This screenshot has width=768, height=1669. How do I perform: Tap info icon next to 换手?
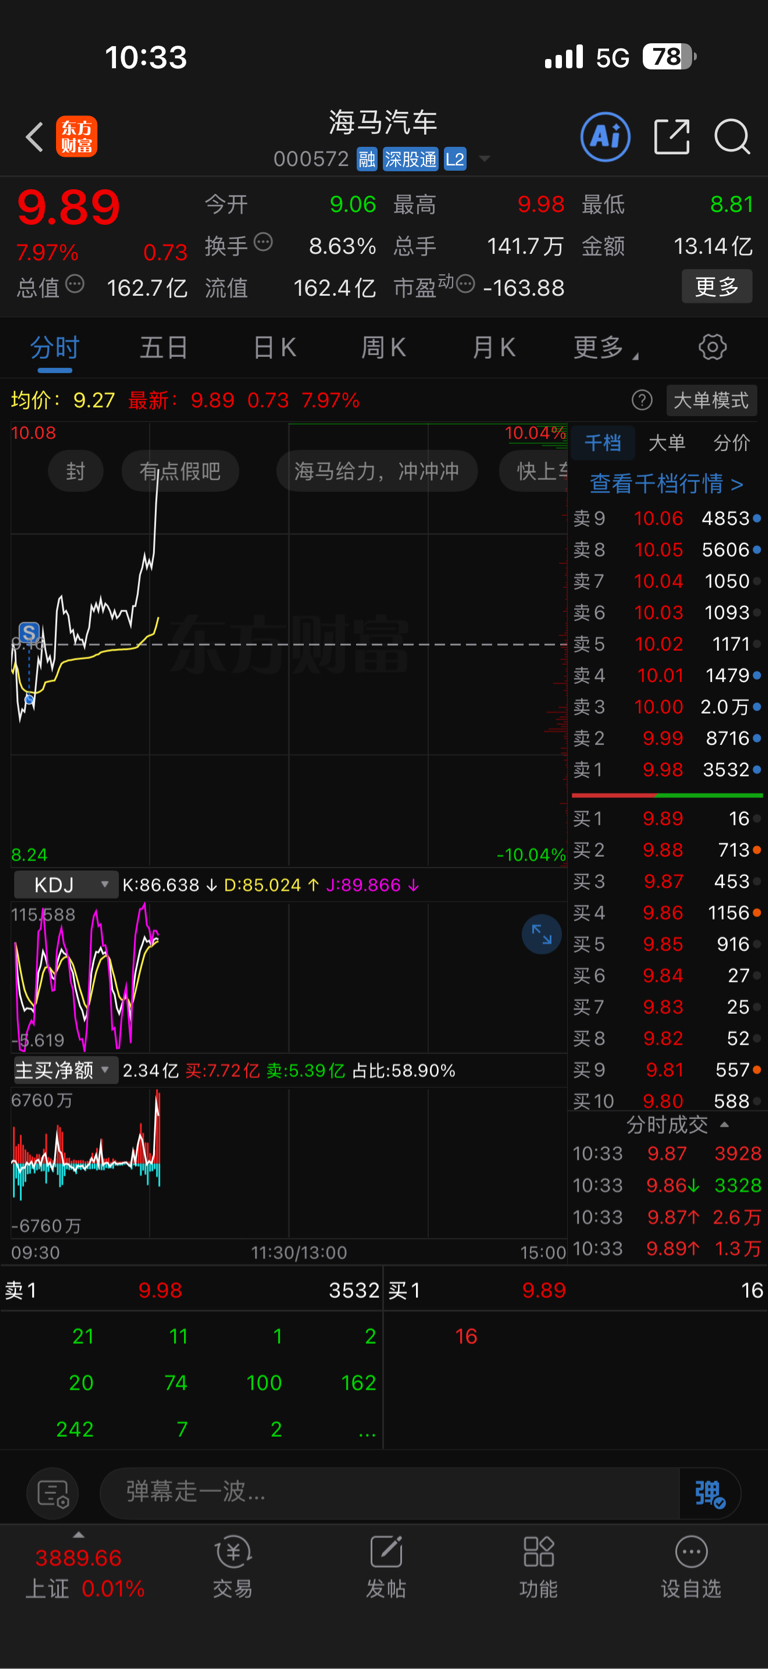[263, 242]
